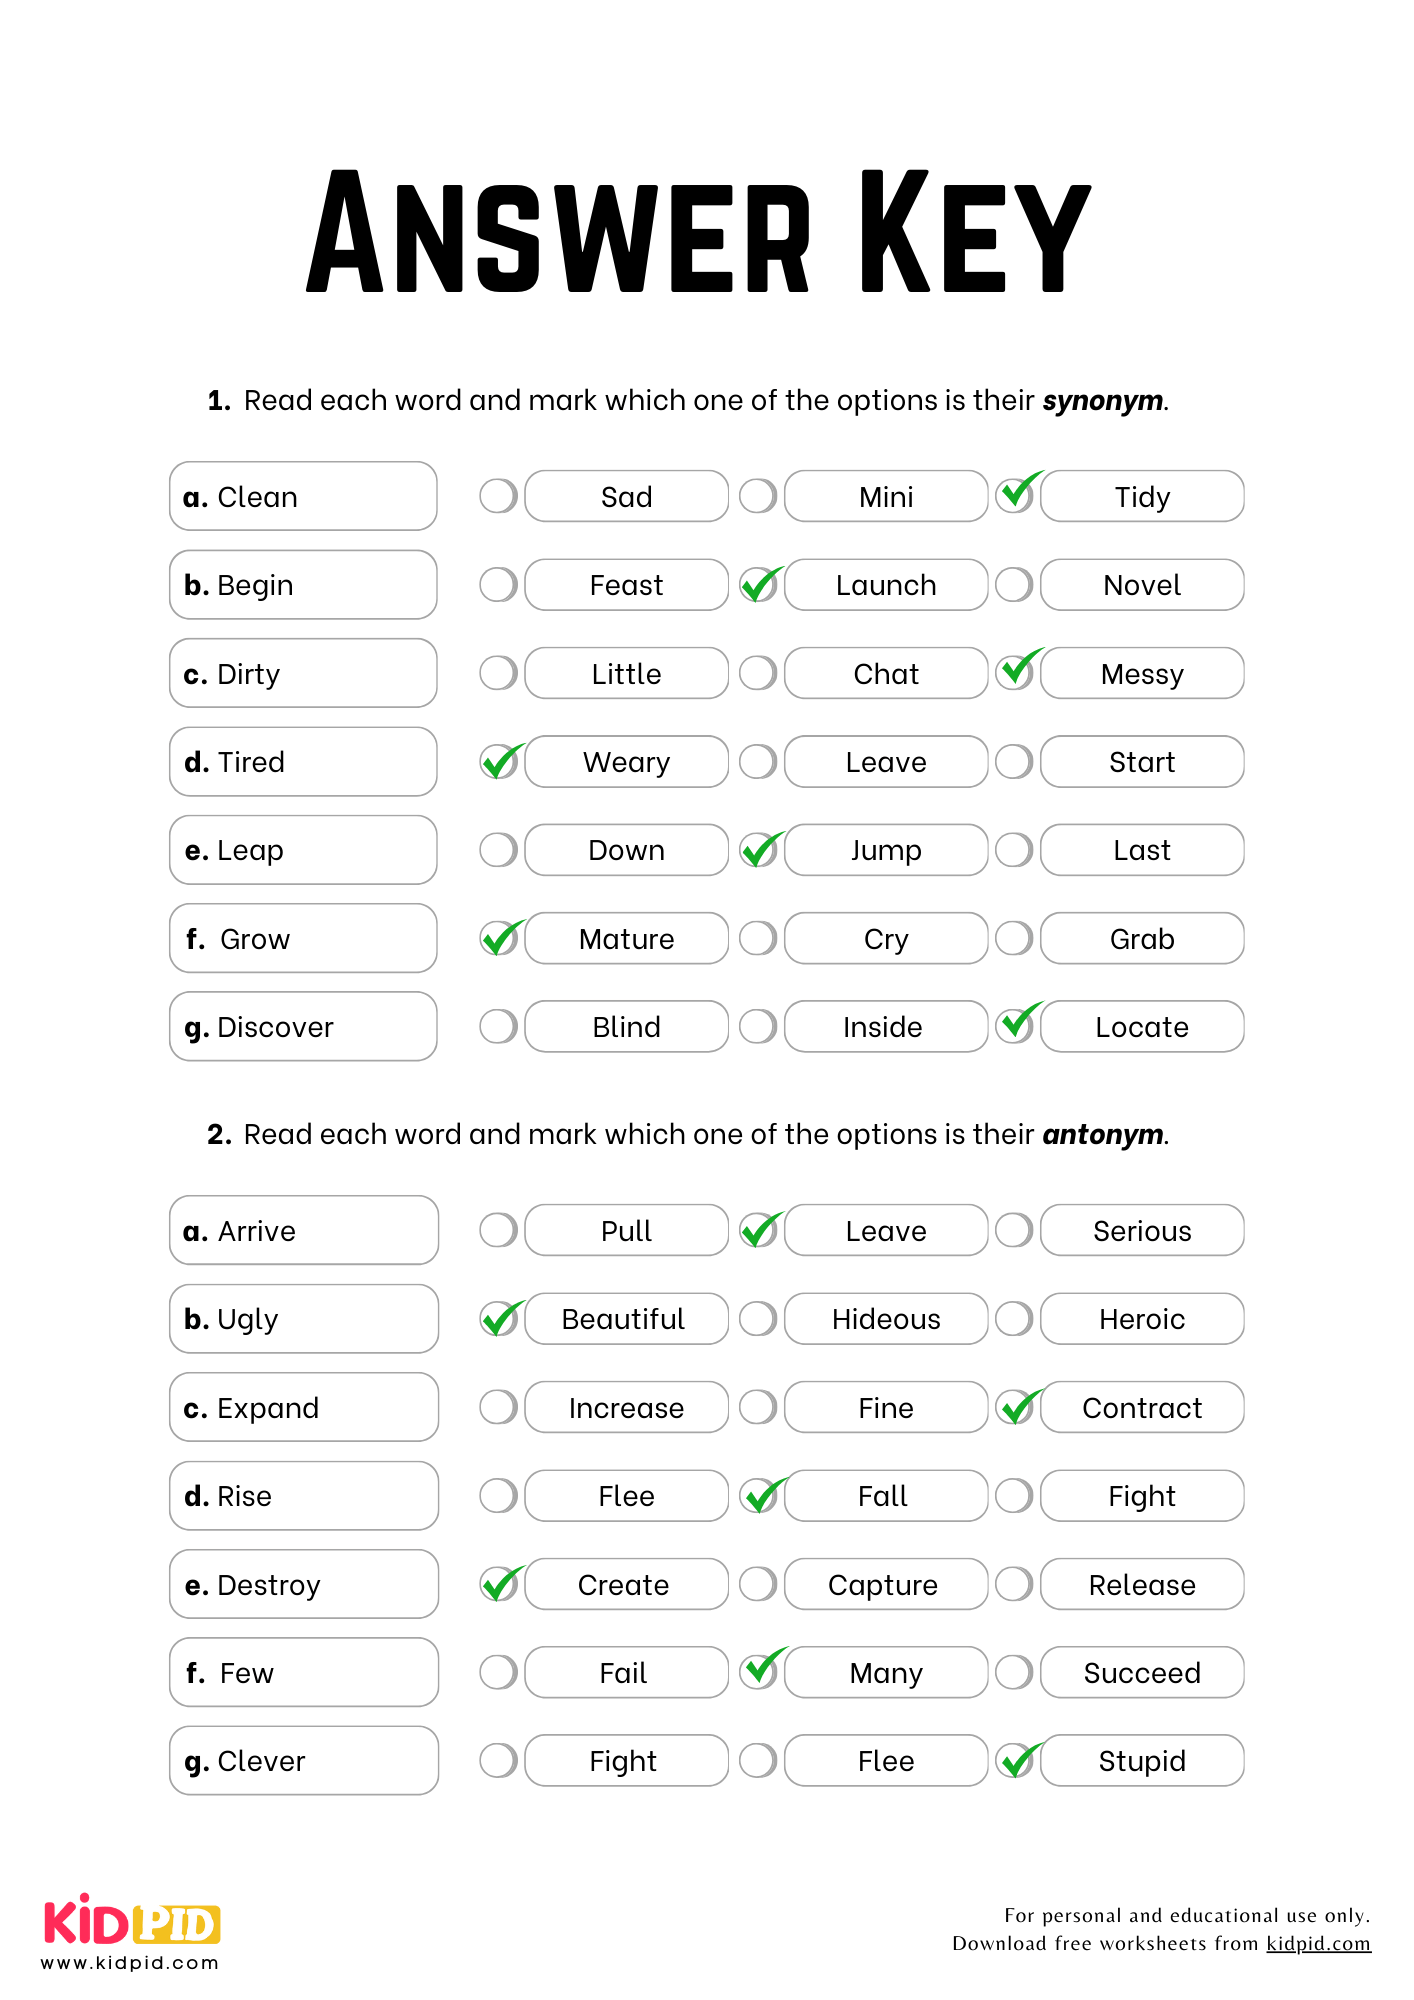The image size is (1414, 2000).
Task: Click the green checkmark beside Stupid
Action: point(1017,1760)
